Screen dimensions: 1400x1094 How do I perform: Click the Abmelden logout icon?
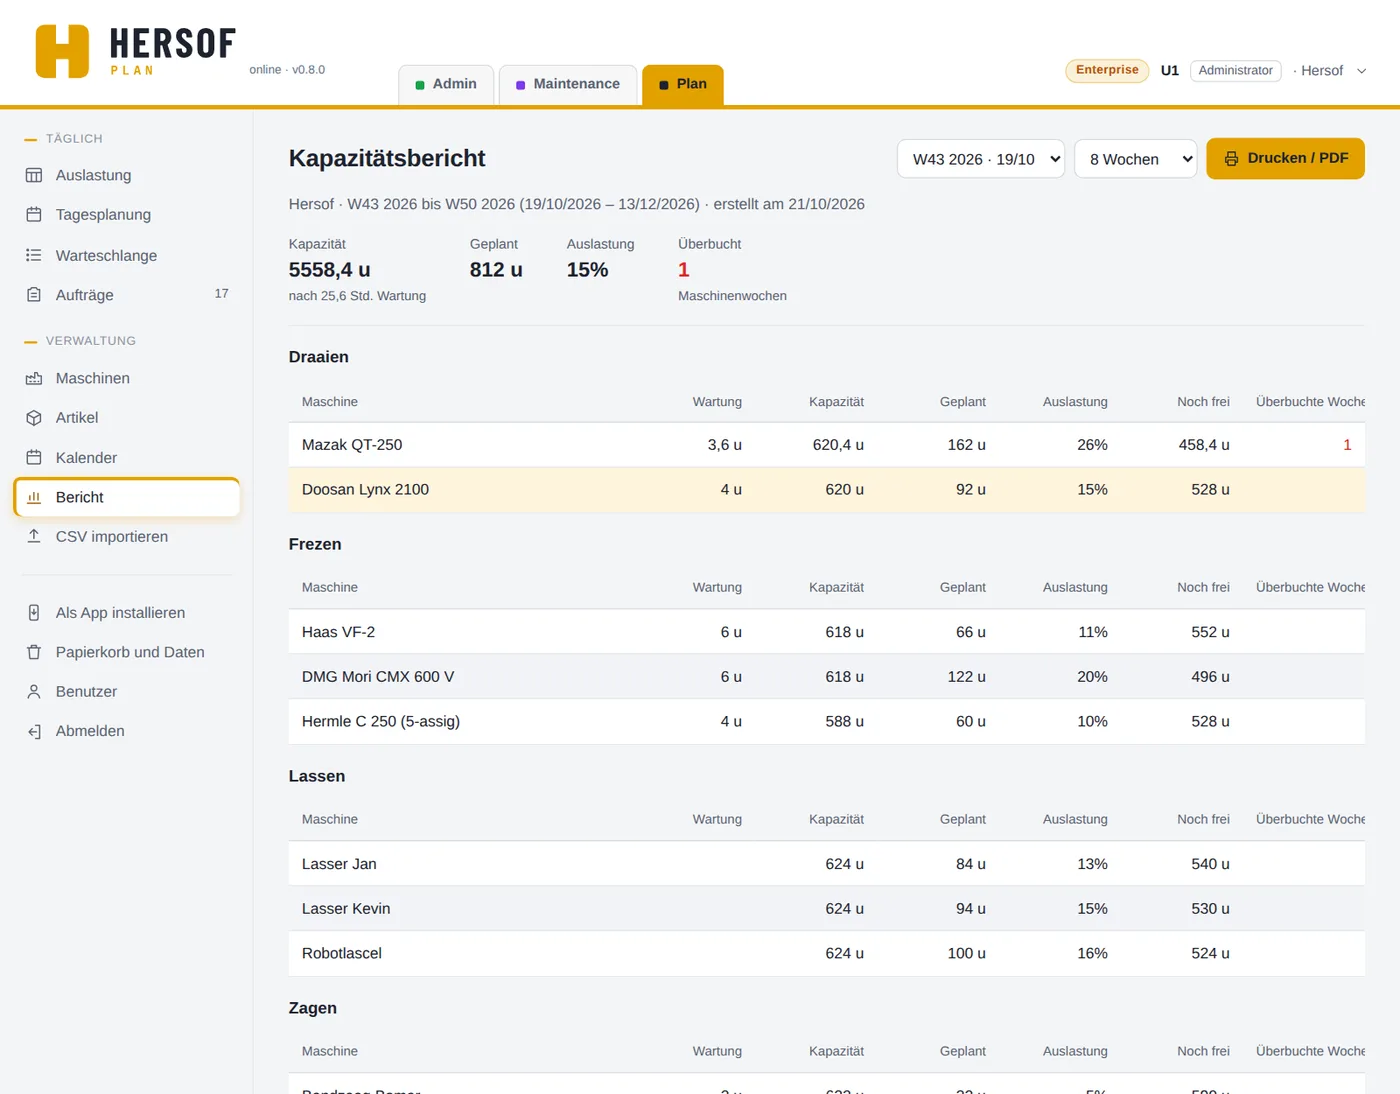[x=34, y=731]
